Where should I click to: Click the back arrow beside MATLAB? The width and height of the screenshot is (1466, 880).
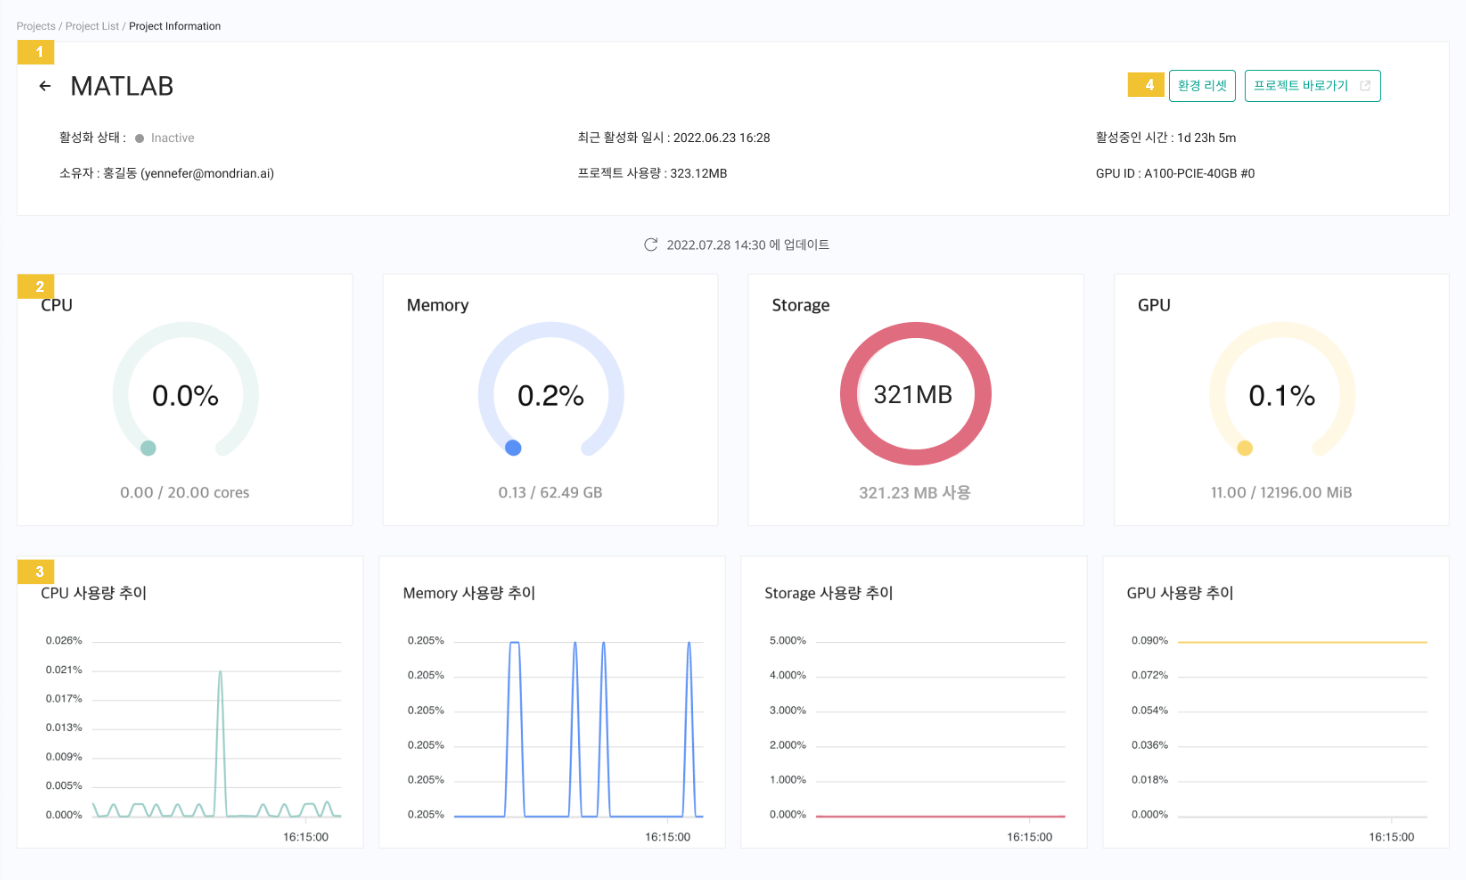pyautogui.click(x=45, y=86)
